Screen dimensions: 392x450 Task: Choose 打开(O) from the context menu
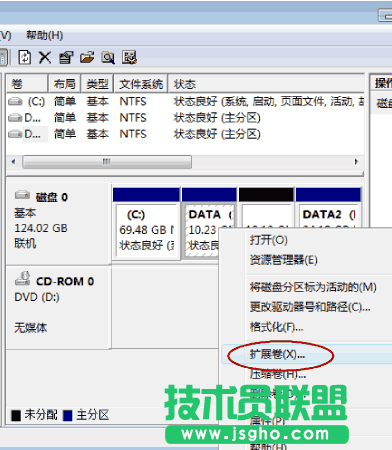tap(269, 240)
